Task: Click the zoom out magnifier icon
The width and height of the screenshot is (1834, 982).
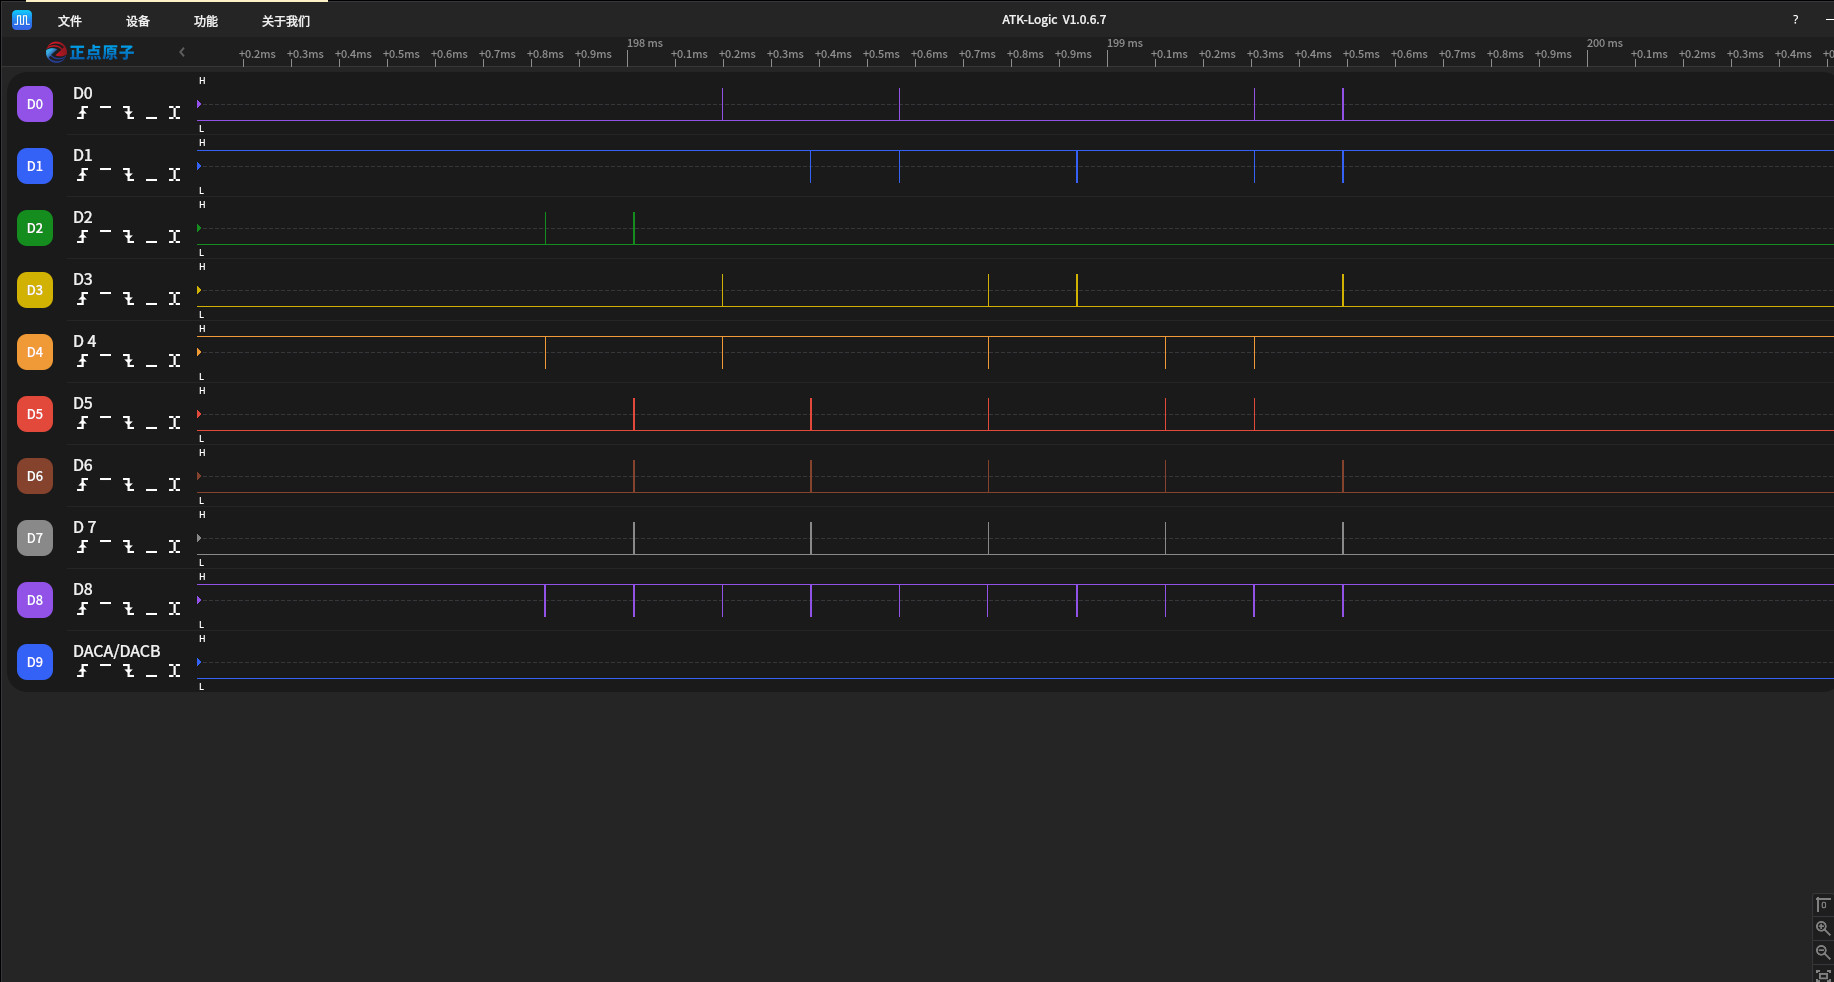Action: (1823, 952)
